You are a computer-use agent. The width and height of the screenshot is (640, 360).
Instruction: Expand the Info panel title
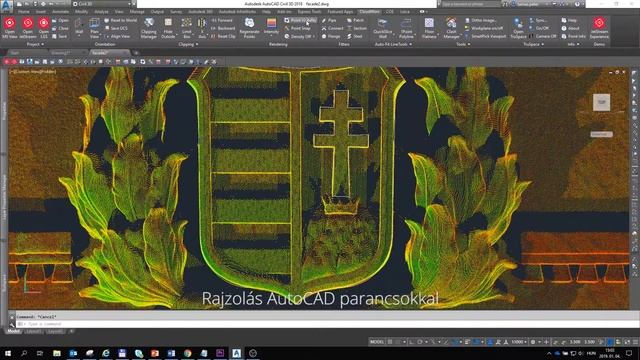click(573, 44)
